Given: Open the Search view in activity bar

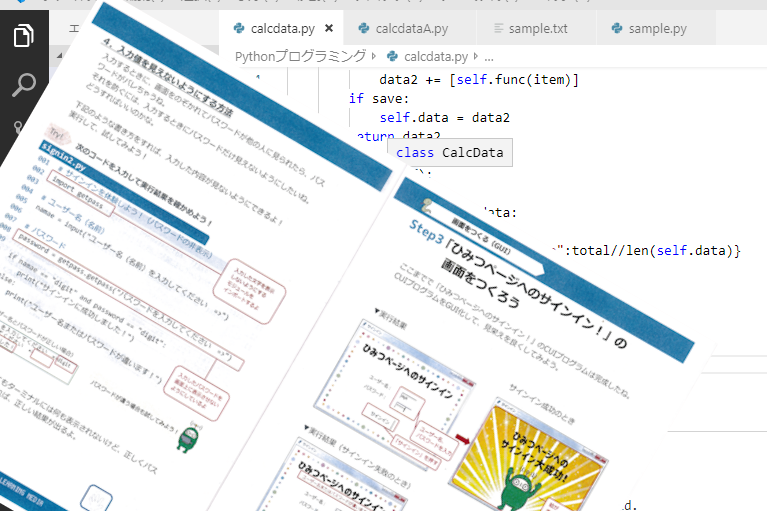Looking at the screenshot, I should [23, 85].
